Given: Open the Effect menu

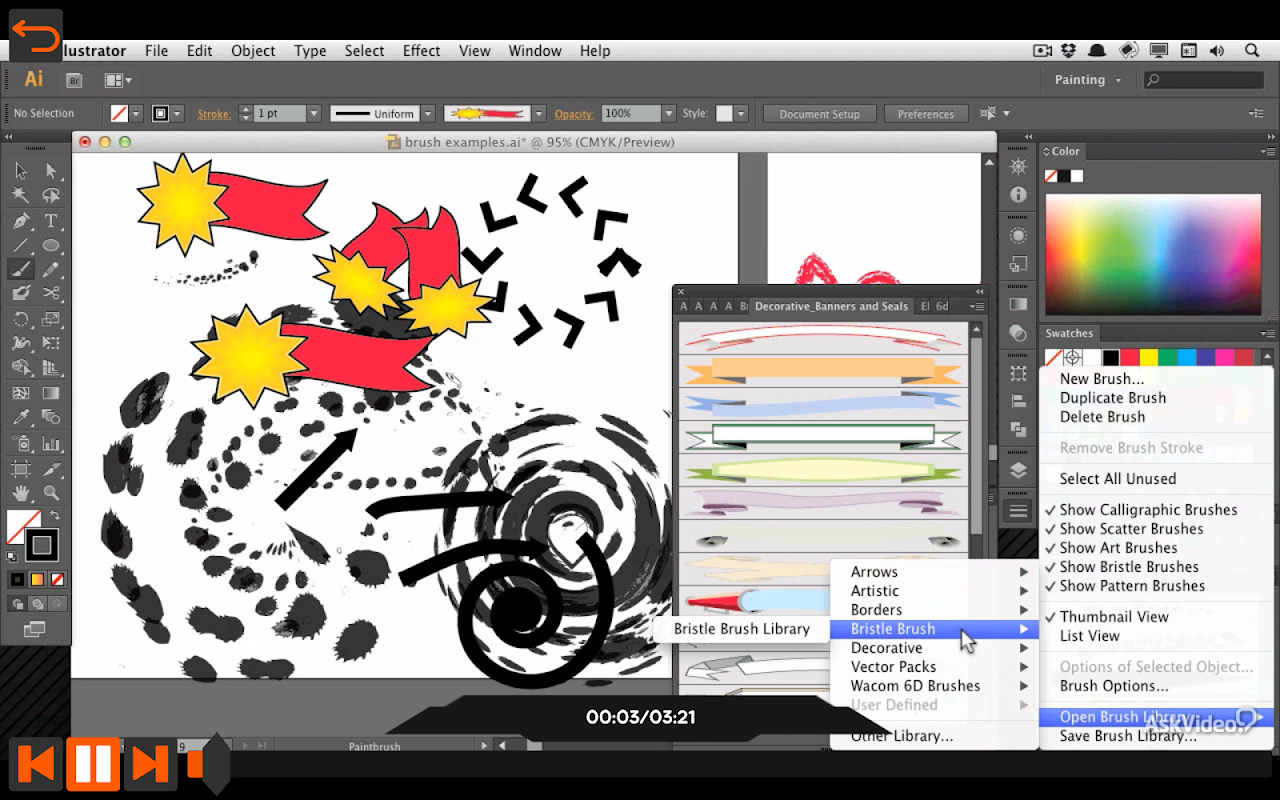Looking at the screenshot, I should tap(421, 51).
